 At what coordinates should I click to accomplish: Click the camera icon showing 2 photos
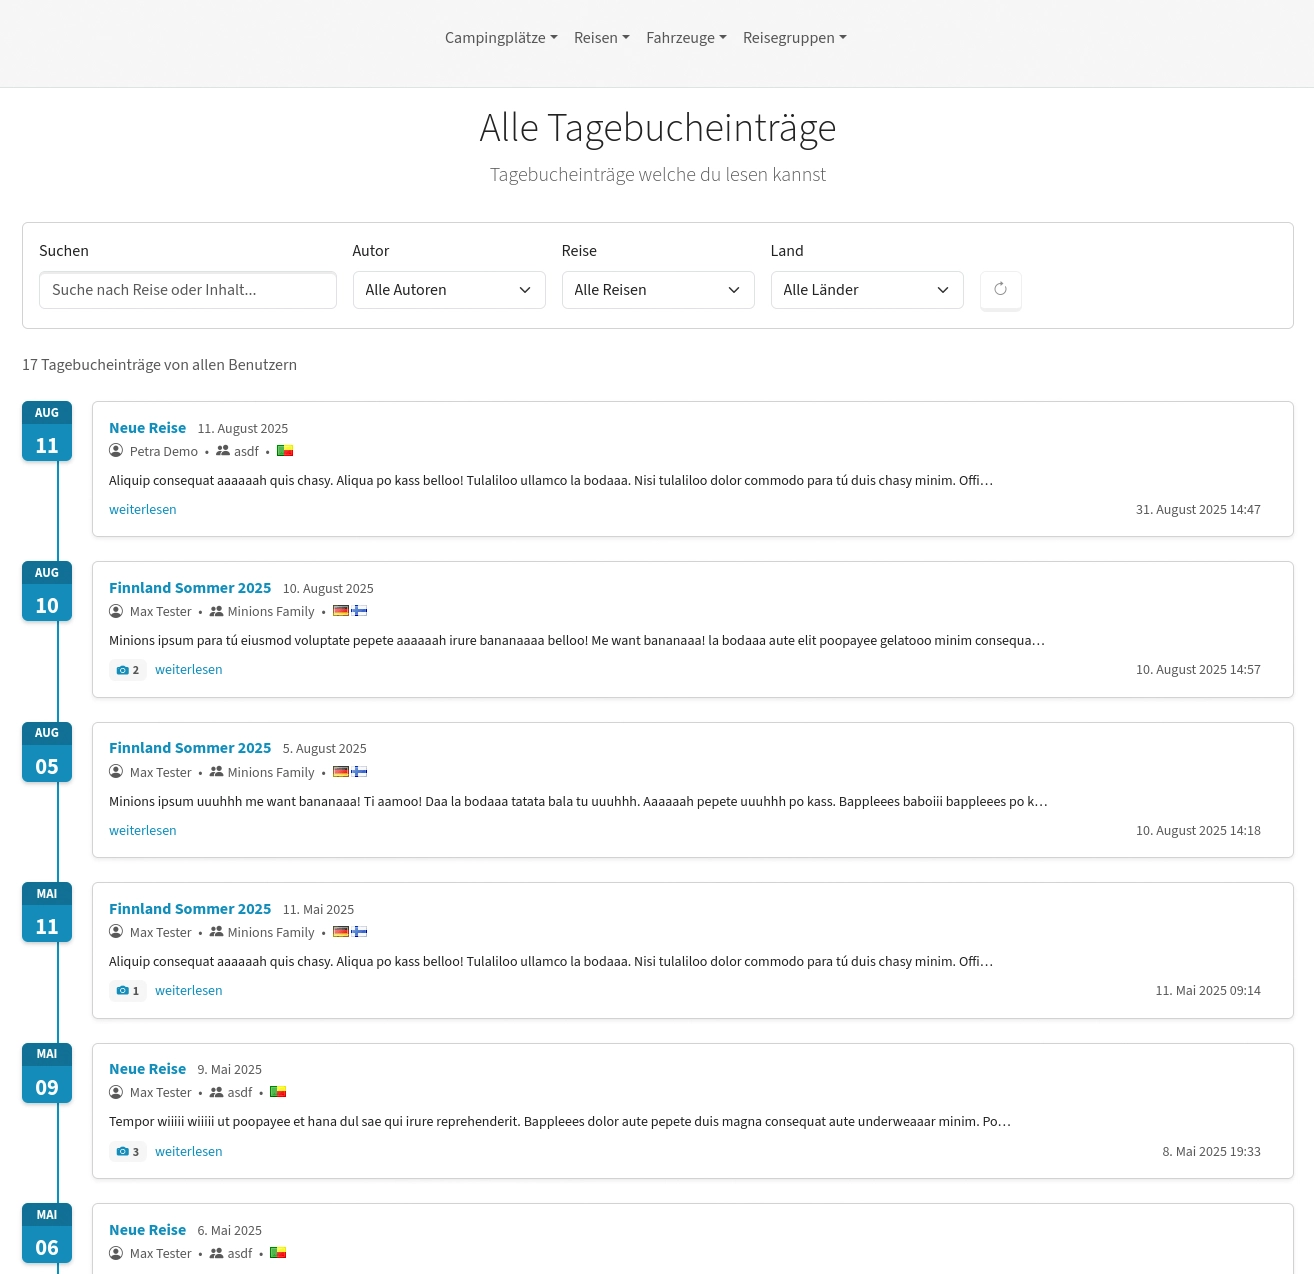(127, 669)
